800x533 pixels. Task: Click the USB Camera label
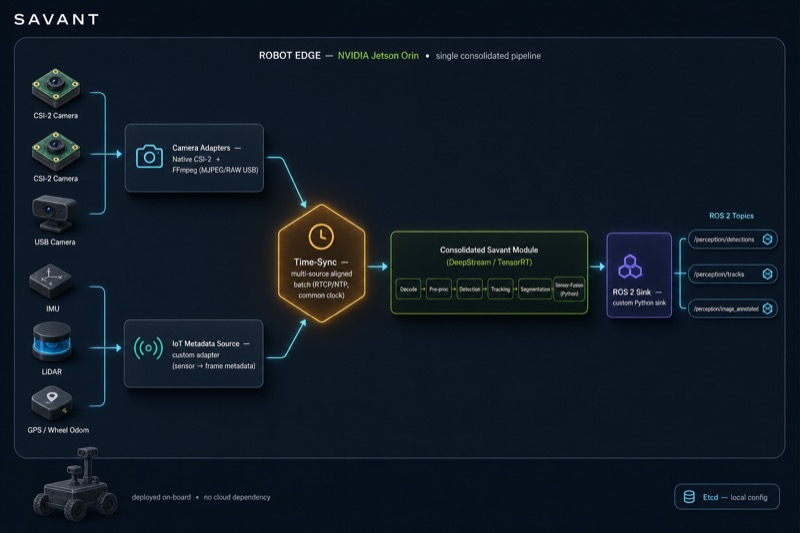[55, 242]
